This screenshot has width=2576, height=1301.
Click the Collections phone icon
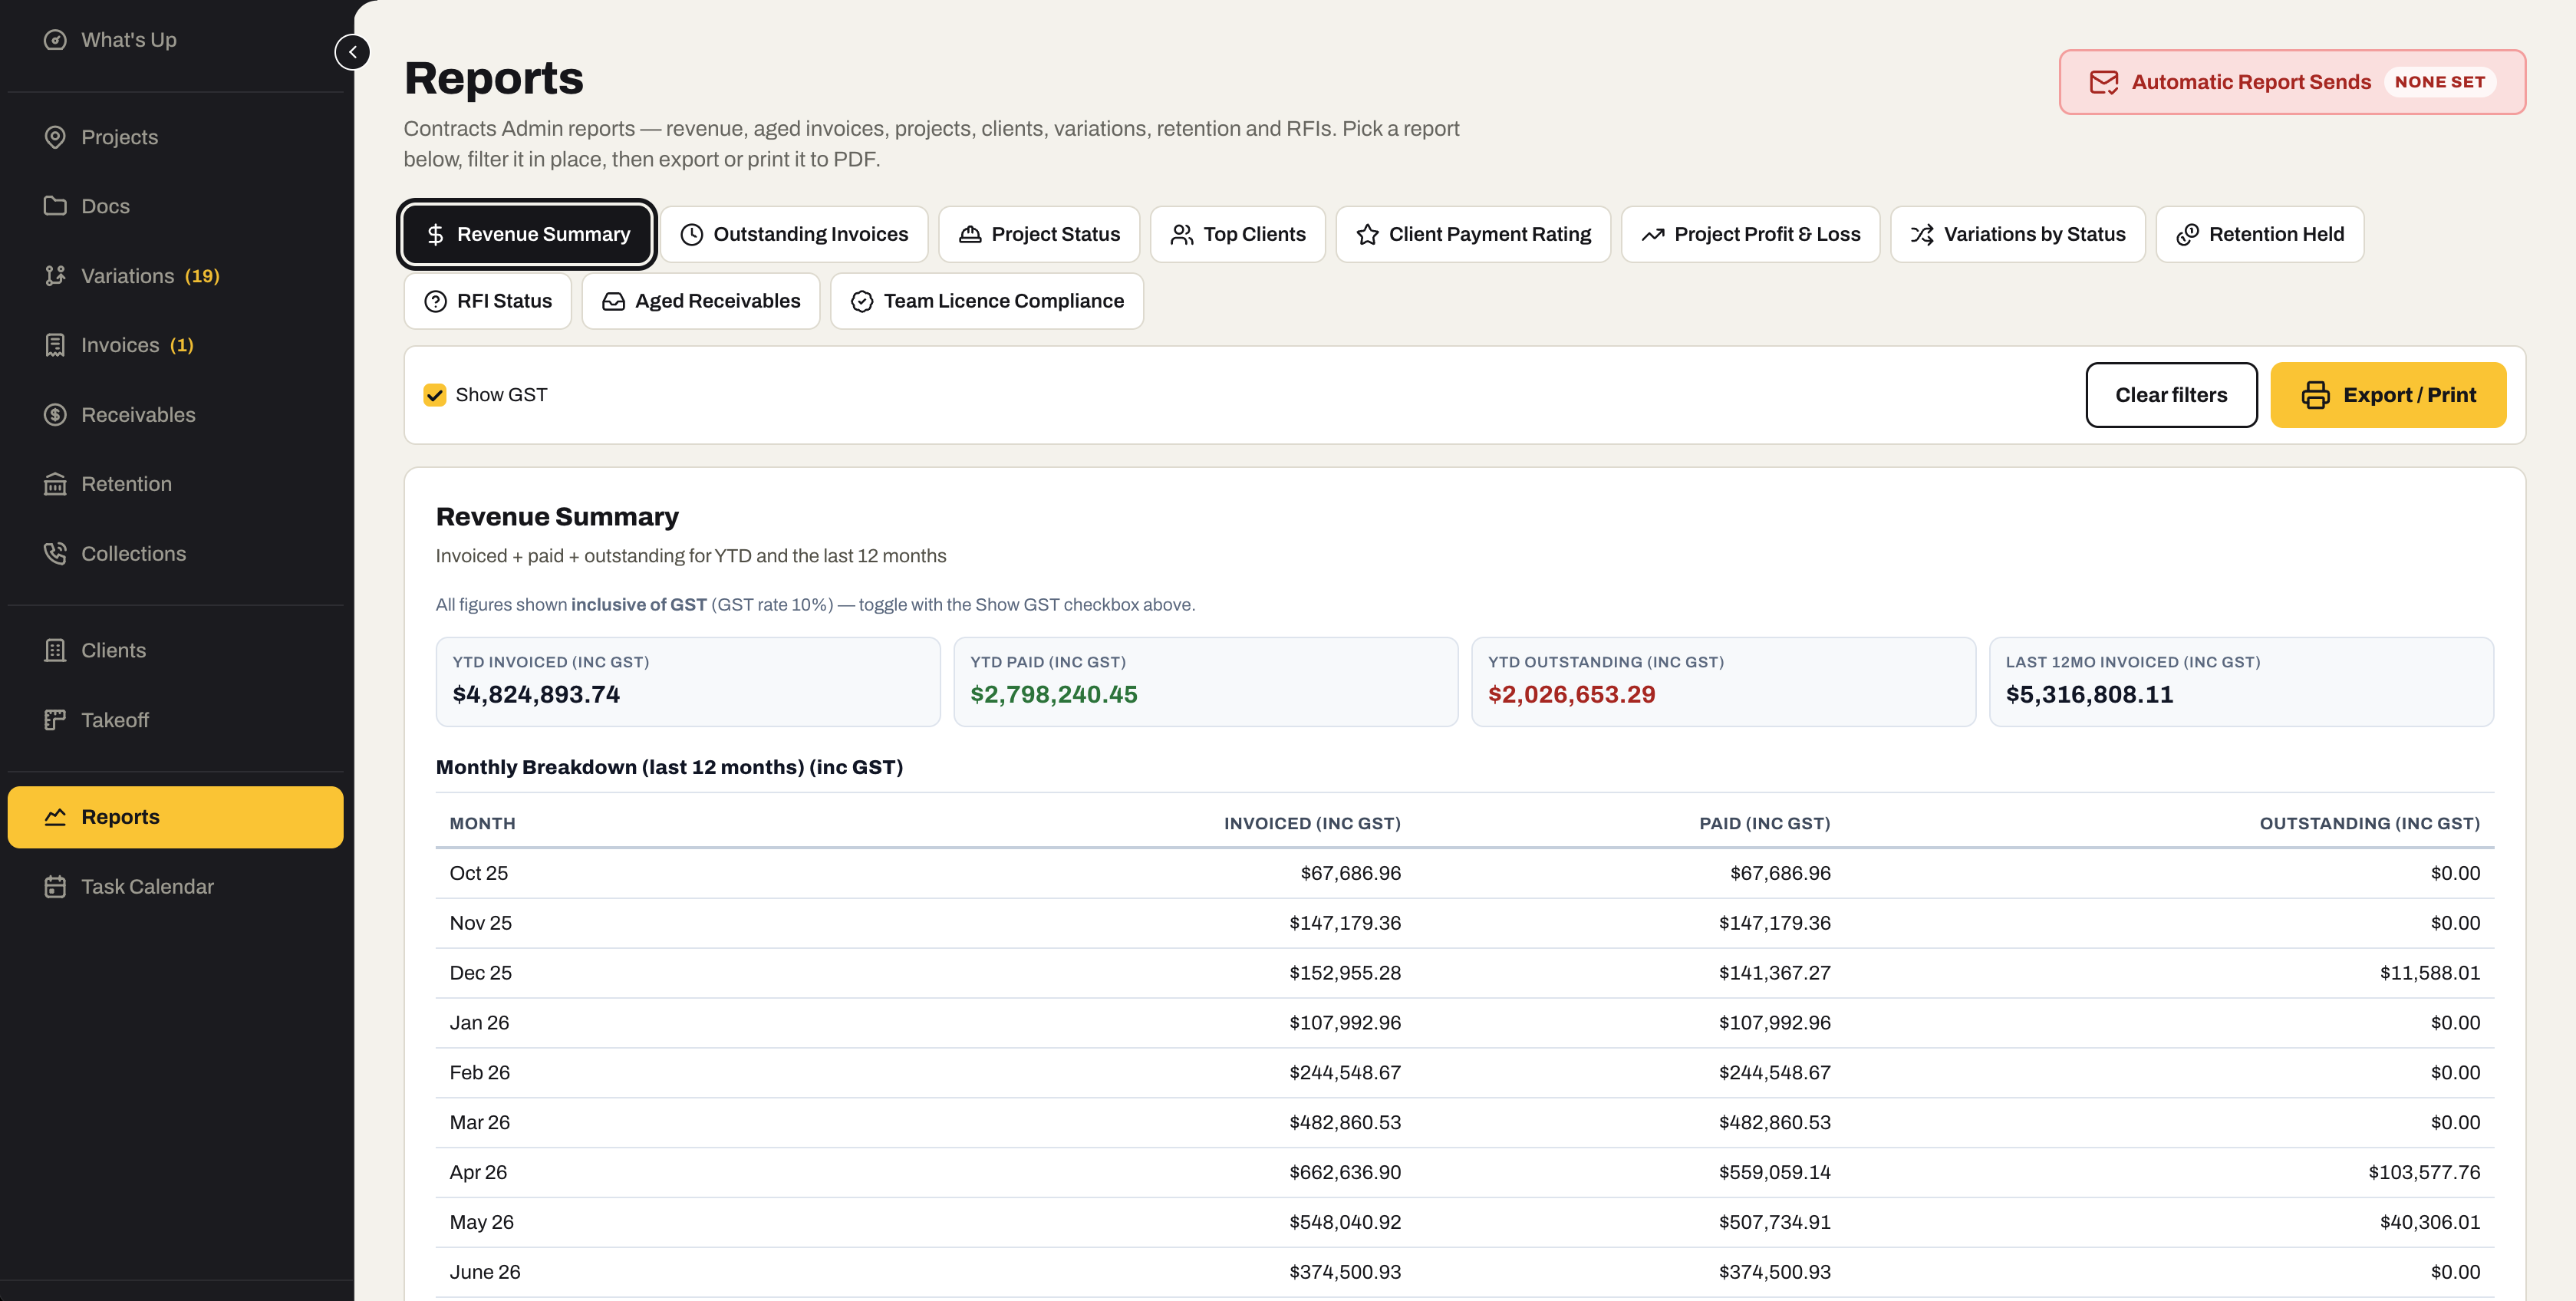pos(55,554)
